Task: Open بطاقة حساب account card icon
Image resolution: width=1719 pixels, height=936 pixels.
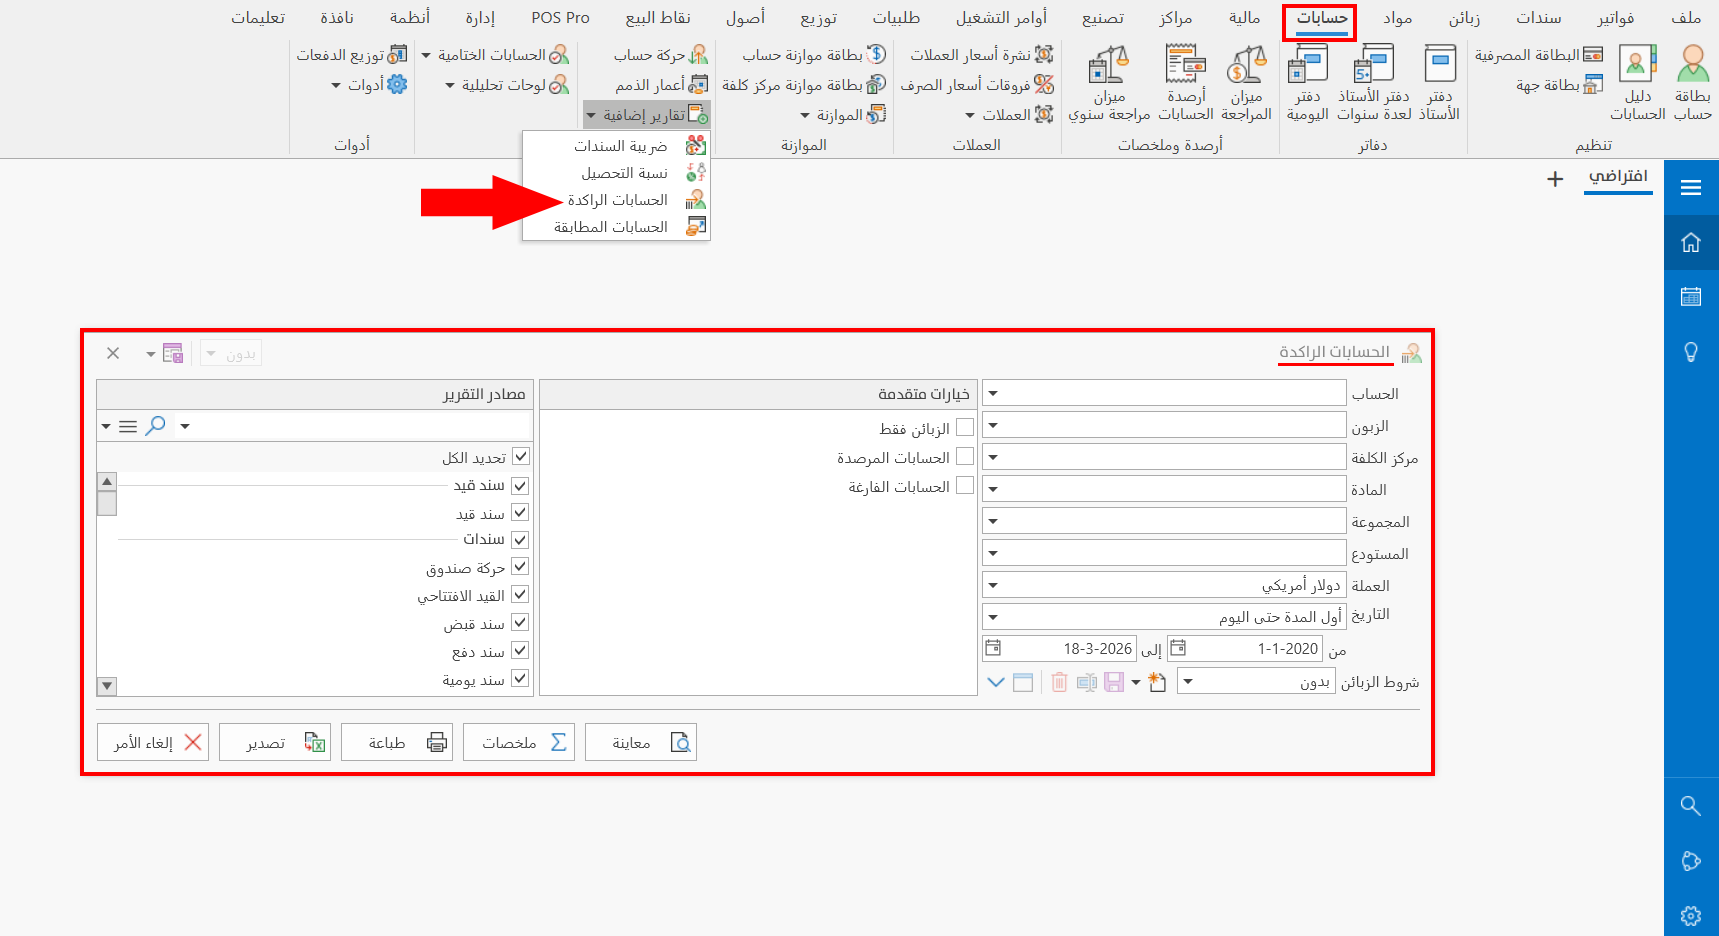Action: pyautogui.click(x=1692, y=82)
